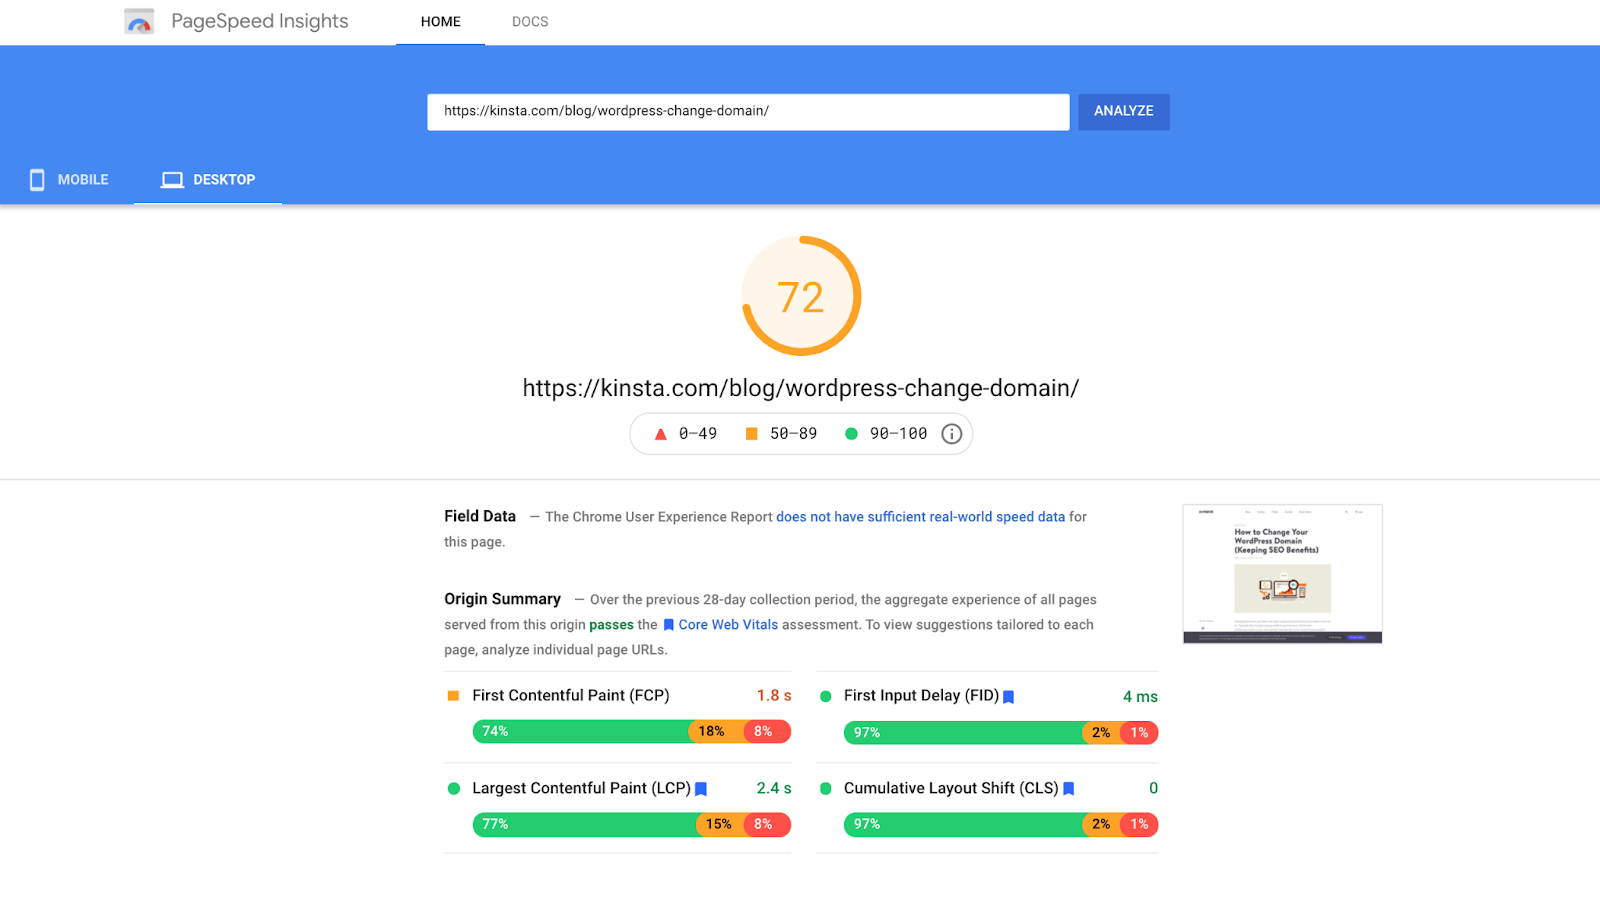Focus the URL input field
This screenshot has height=899, width=1600.
(748, 111)
